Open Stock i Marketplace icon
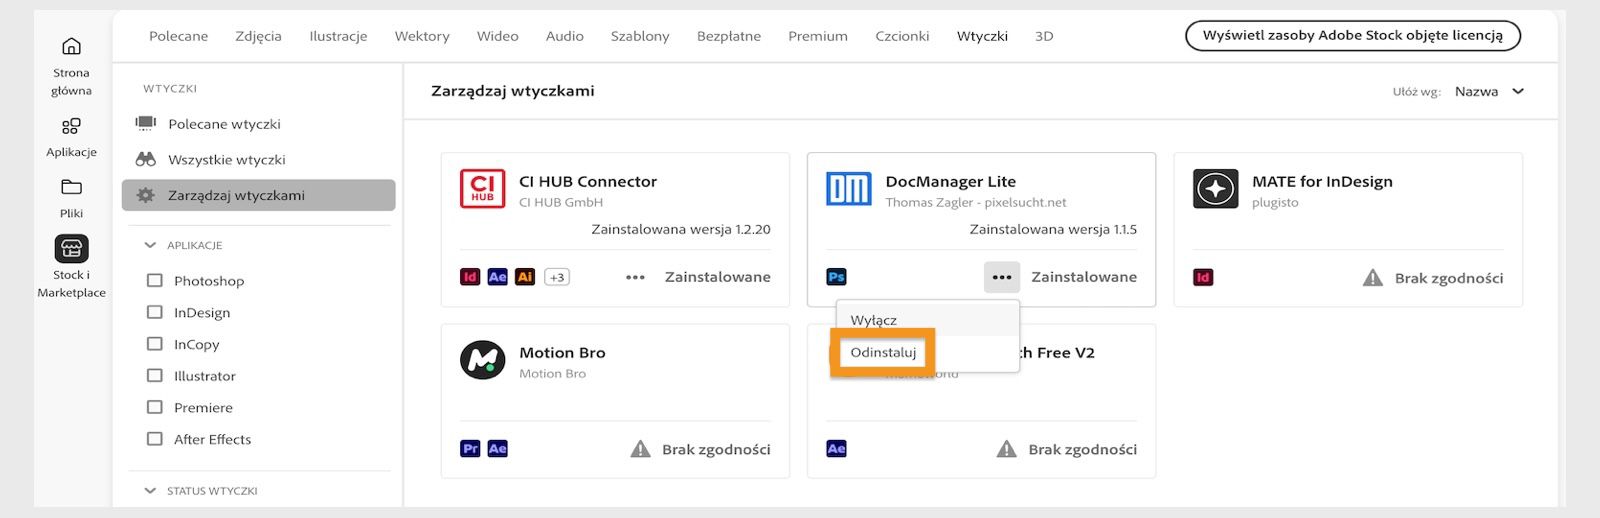1600x518 pixels. click(71, 248)
